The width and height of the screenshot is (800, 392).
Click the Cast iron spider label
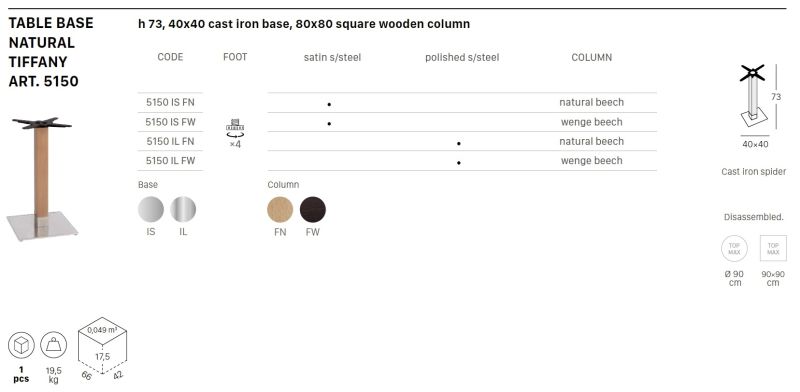click(x=754, y=172)
